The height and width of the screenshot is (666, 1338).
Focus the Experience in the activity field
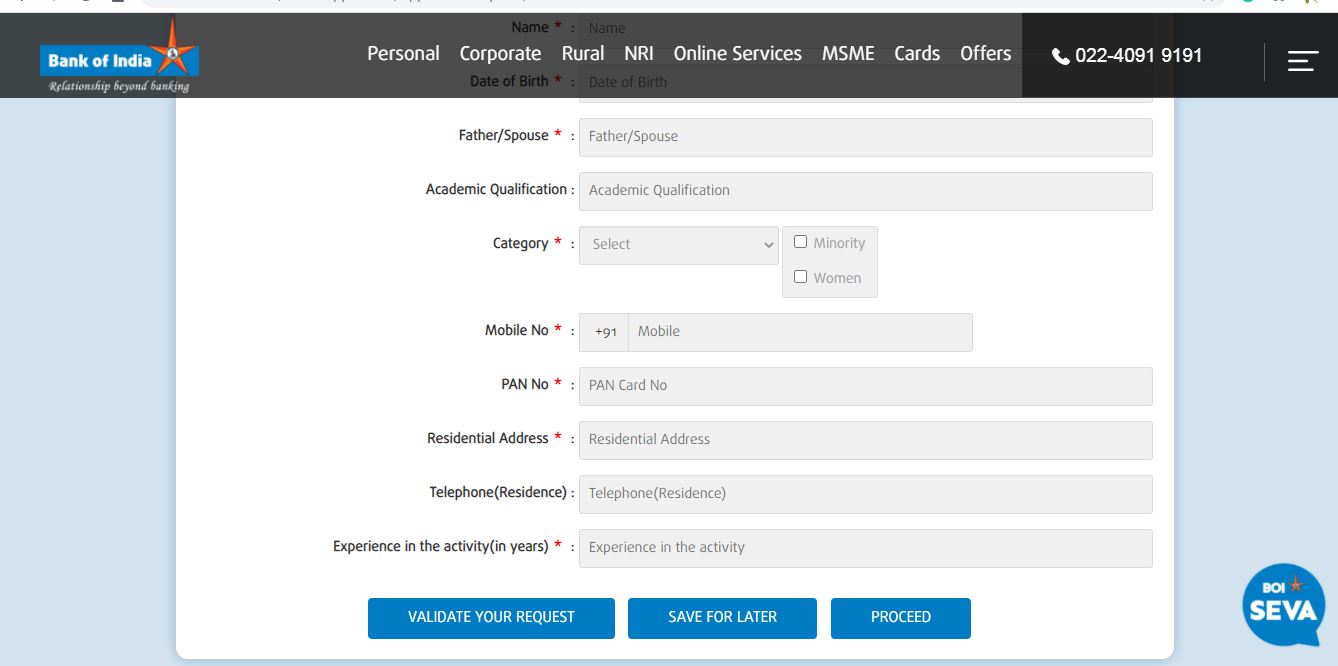pyautogui.click(x=865, y=548)
